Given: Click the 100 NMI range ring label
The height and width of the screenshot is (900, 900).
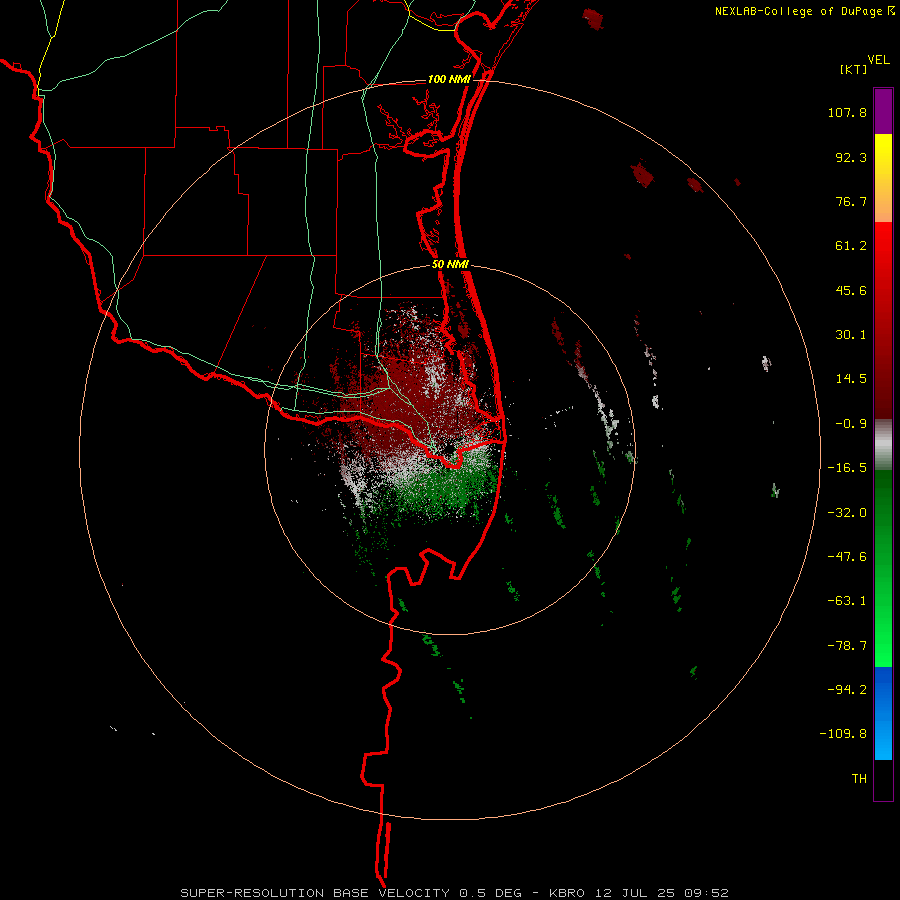Looking at the screenshot, I should [449, 79].
